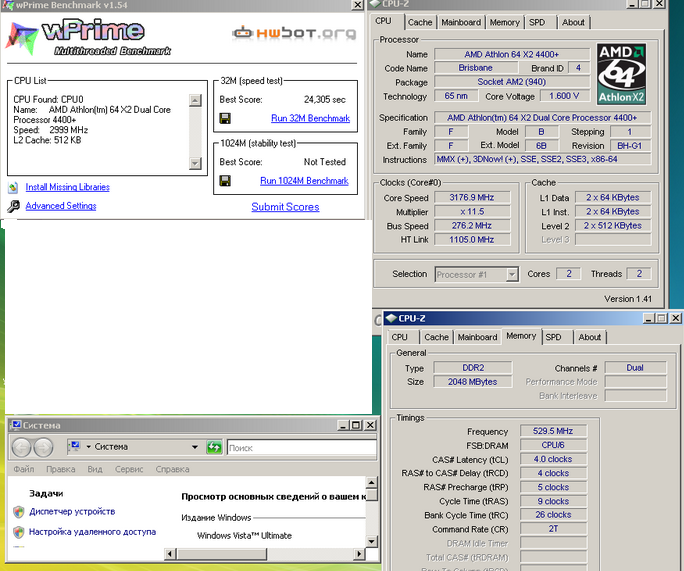Open Install Missing Libraries link
Image resolution: width=684 pixels, height=571 pixels.
pyautogui.click(x=68, y=187)
